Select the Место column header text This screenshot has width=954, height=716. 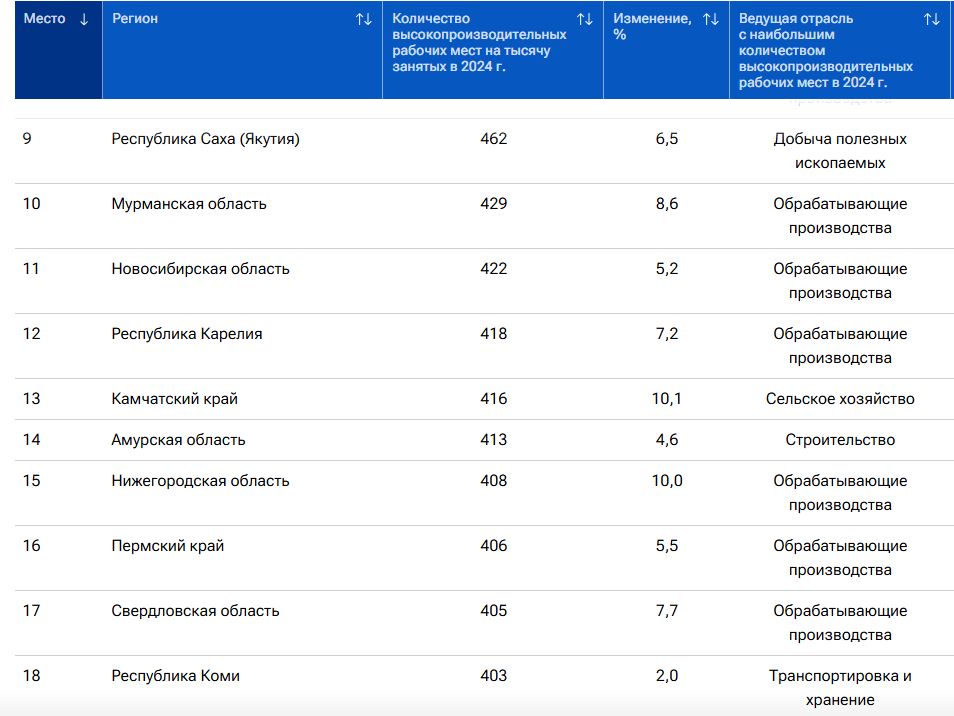44,19
